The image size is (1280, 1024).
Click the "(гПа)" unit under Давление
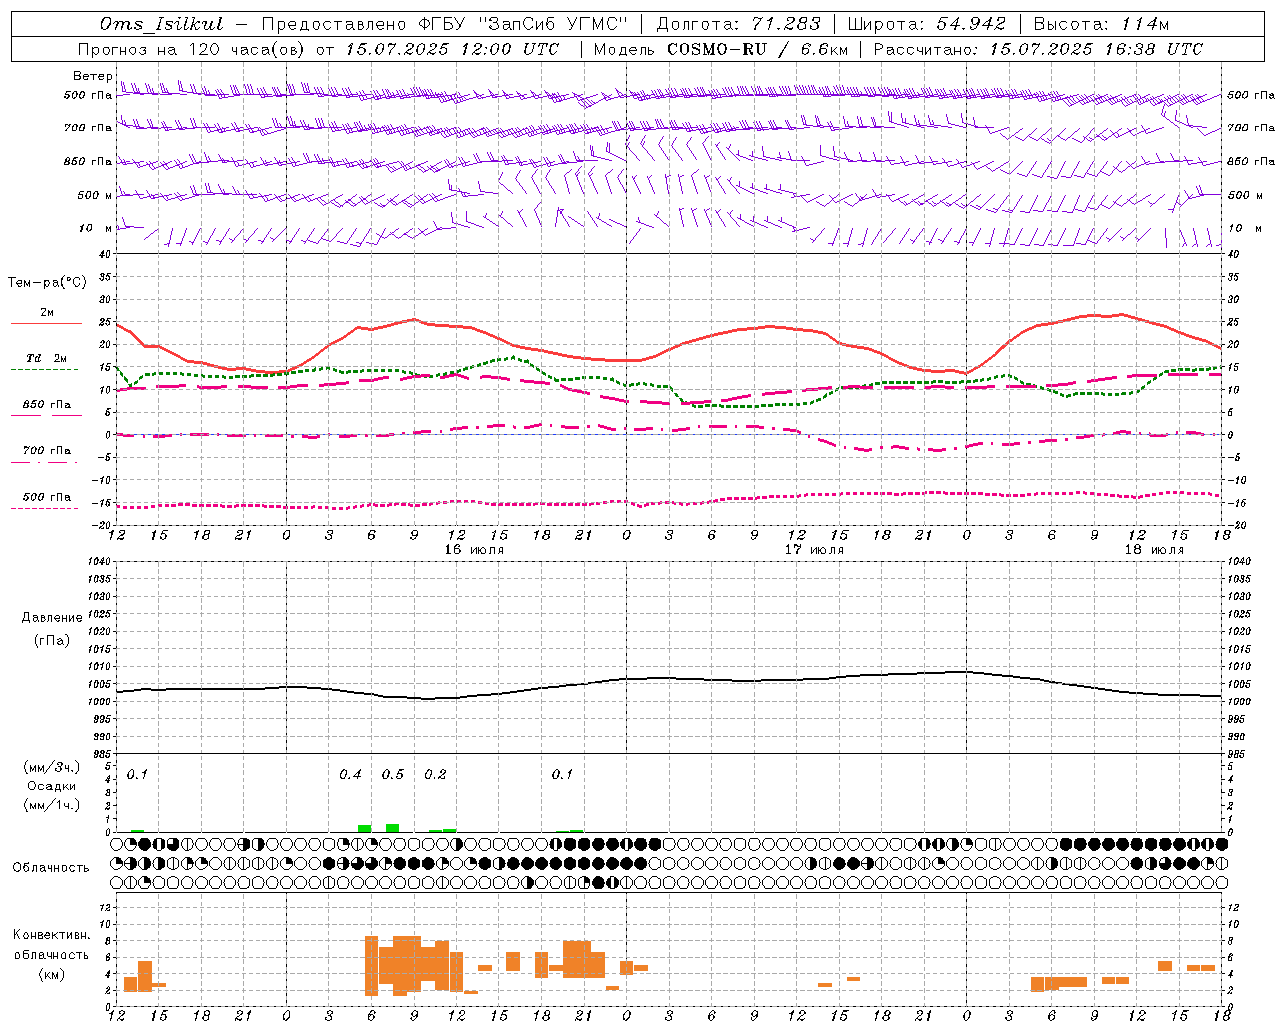pyautogui.click(x=51, y=641)
